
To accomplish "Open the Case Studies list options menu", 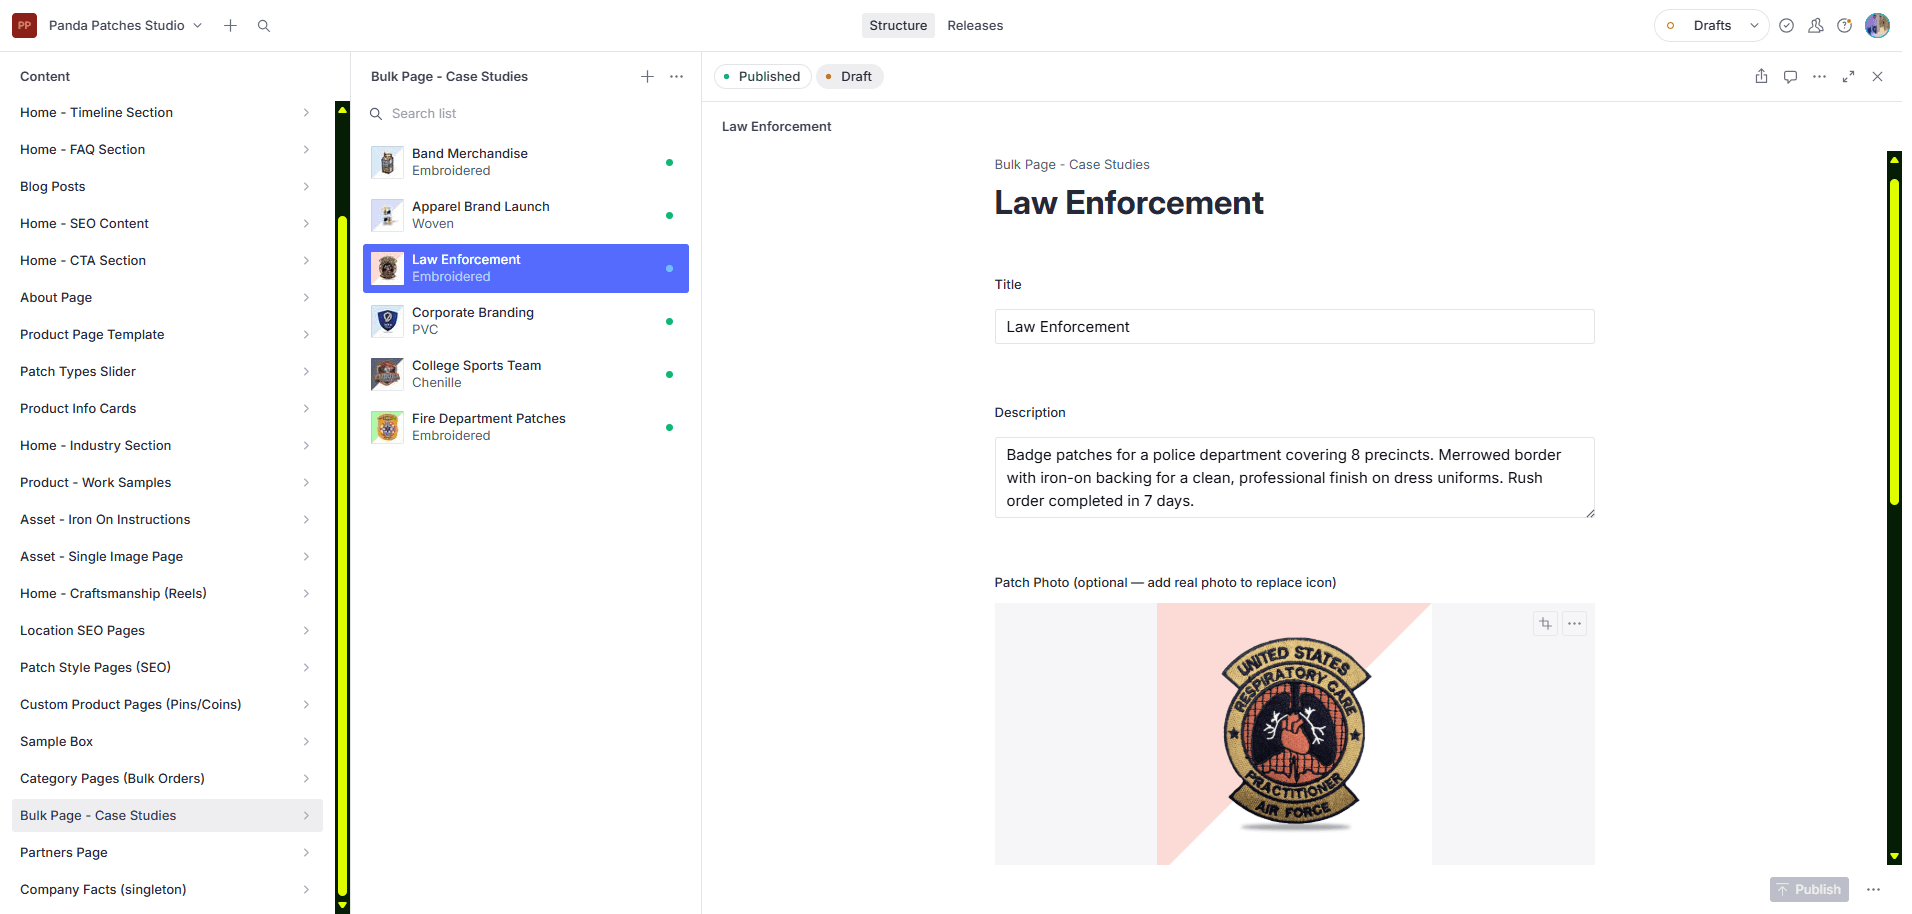I will coord(677,77).
